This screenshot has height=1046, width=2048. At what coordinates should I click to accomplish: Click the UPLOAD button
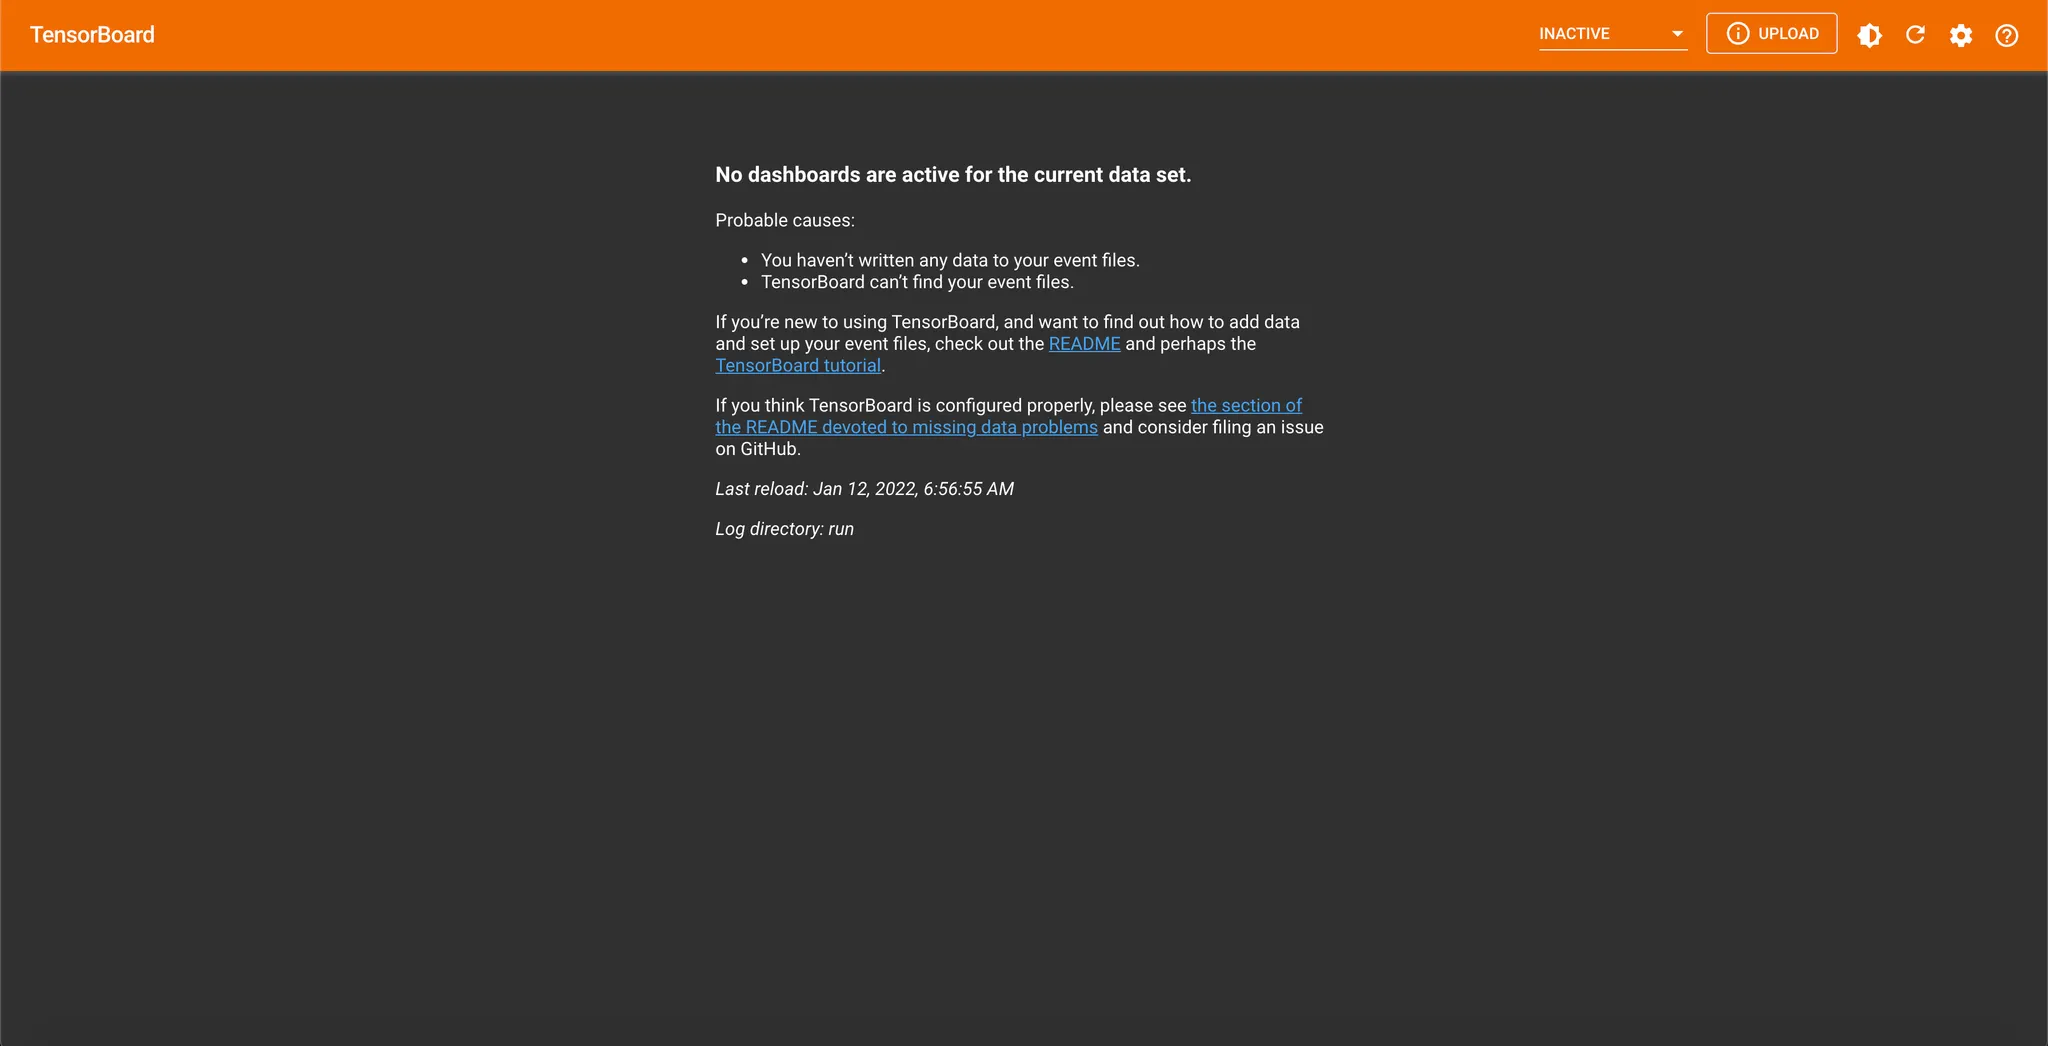coord(1771,34)
